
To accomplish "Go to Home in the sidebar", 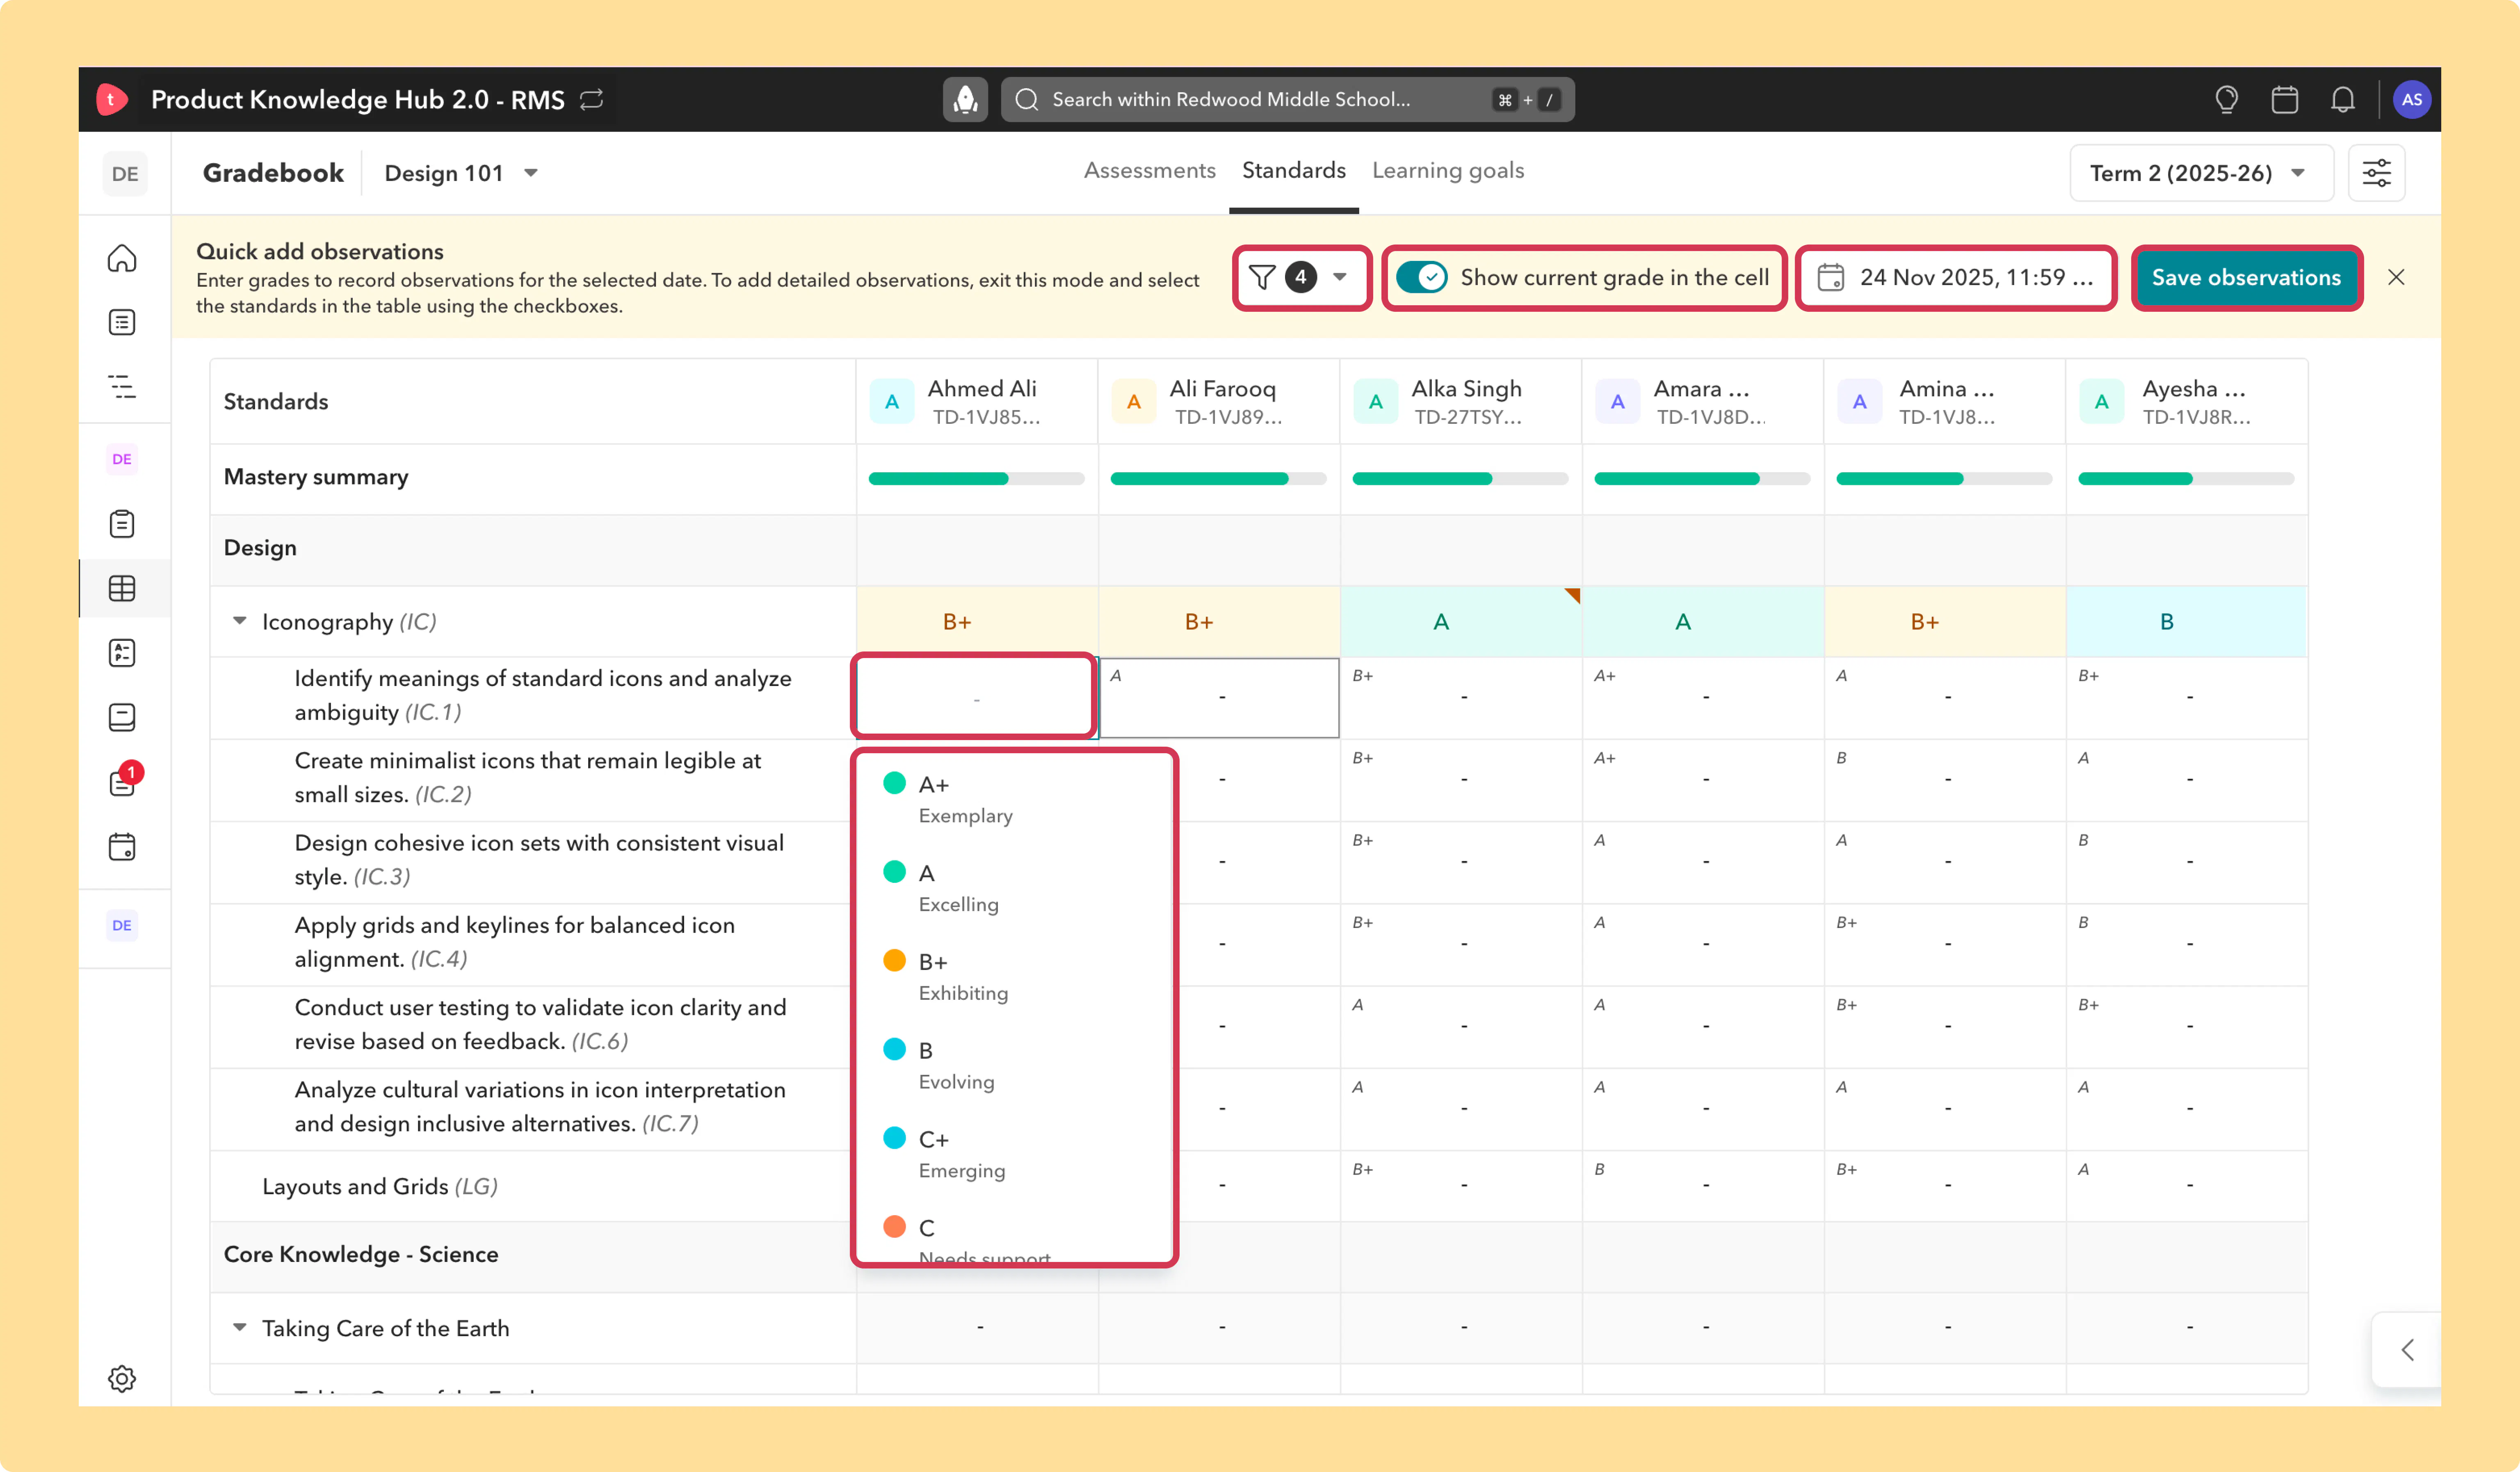I will coord(122,258).
